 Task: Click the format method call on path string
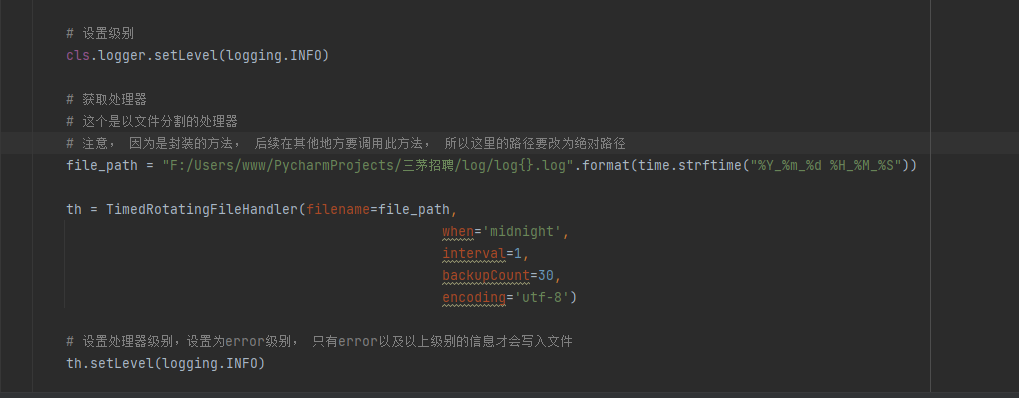[606, 165]
